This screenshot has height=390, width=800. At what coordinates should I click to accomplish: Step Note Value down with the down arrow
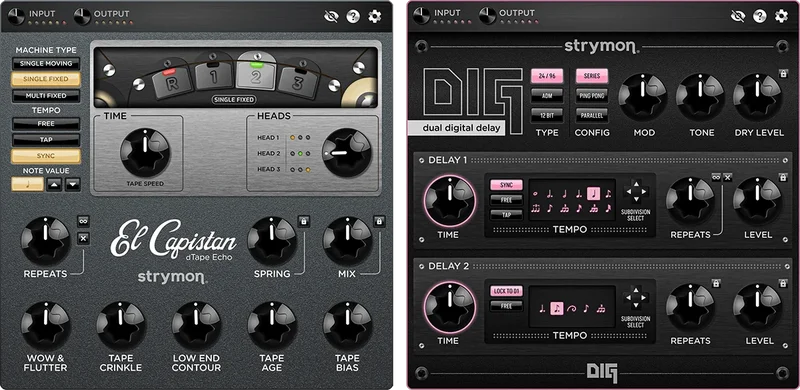click(x=73, y=184)
